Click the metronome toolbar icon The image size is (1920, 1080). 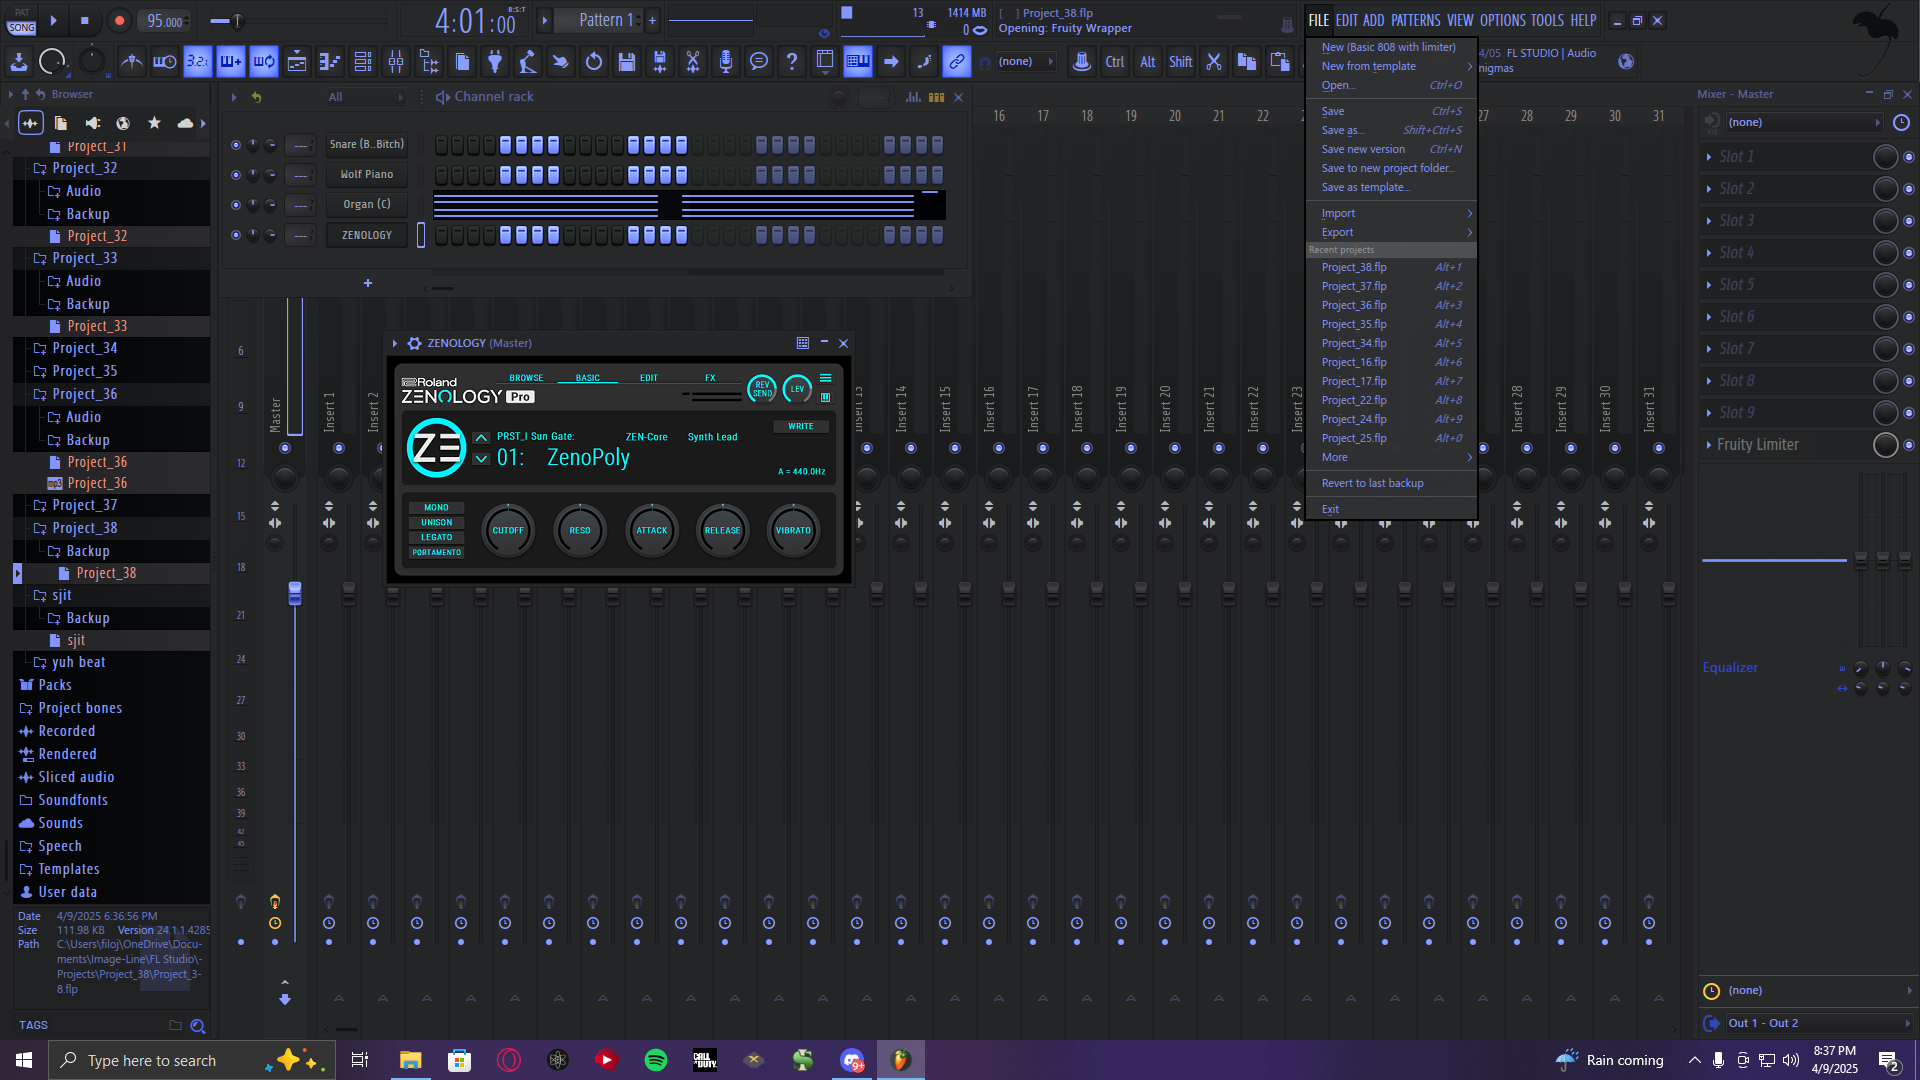coord(131,62)
